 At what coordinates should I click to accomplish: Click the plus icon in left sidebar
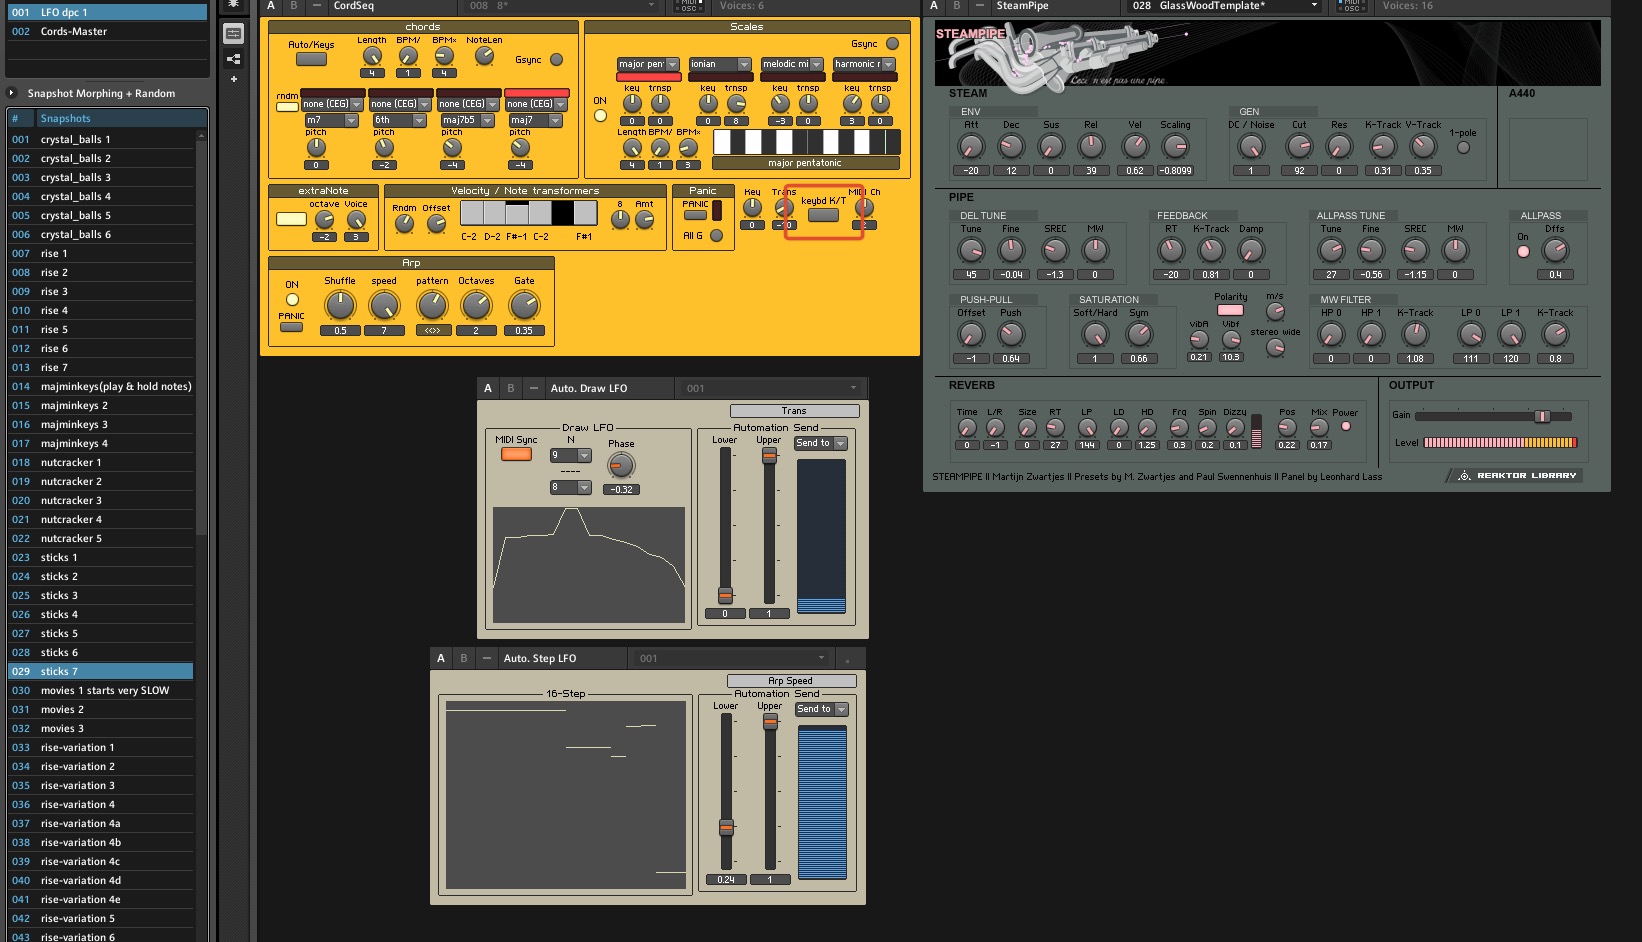point(233,79)
